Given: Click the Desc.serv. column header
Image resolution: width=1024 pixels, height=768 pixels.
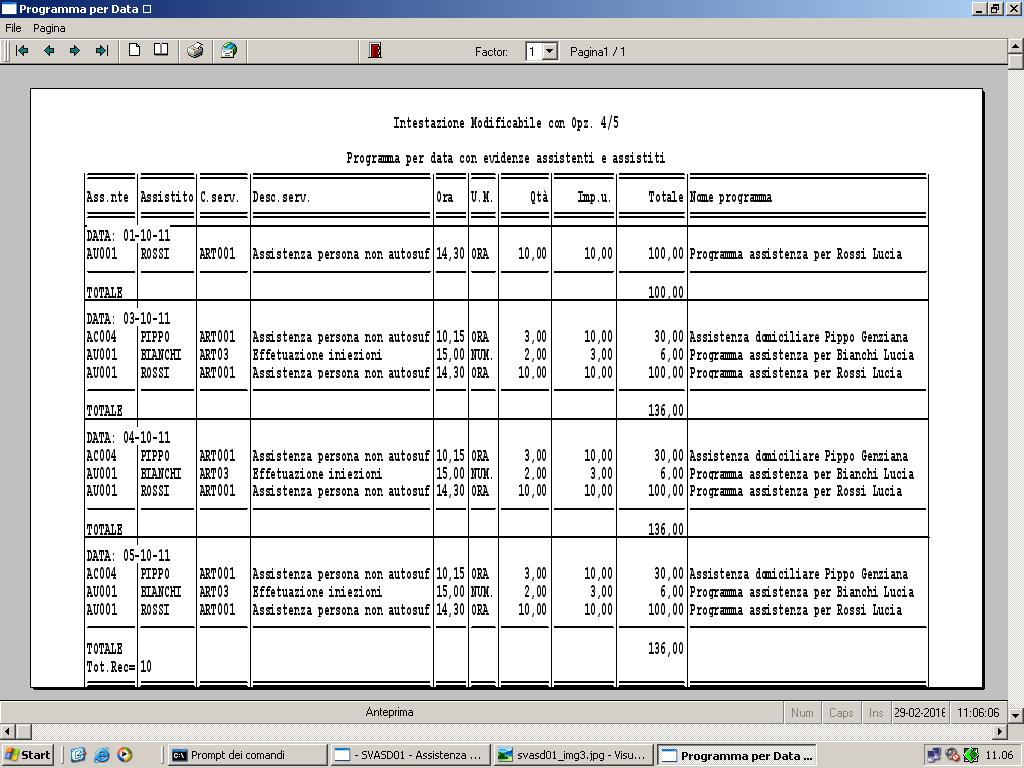Looking at the screenshot, I should point(281,197).
